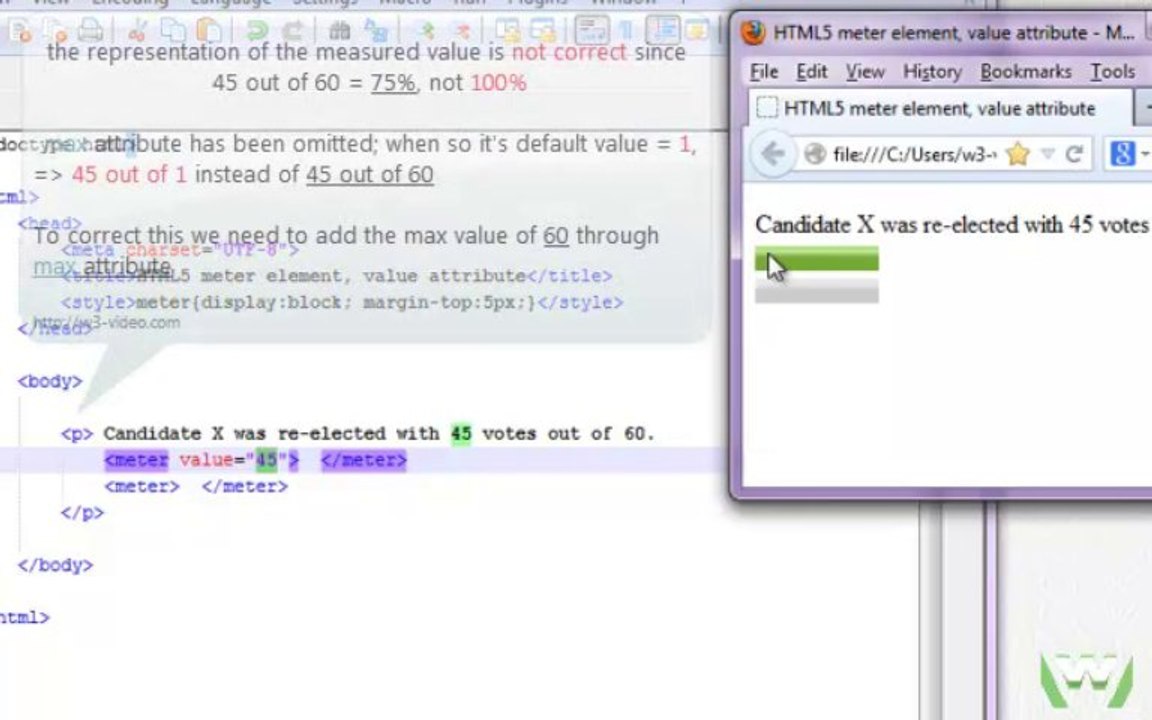
Task: Click the Firefox logo in the title bar
Action: coord(753,32)
